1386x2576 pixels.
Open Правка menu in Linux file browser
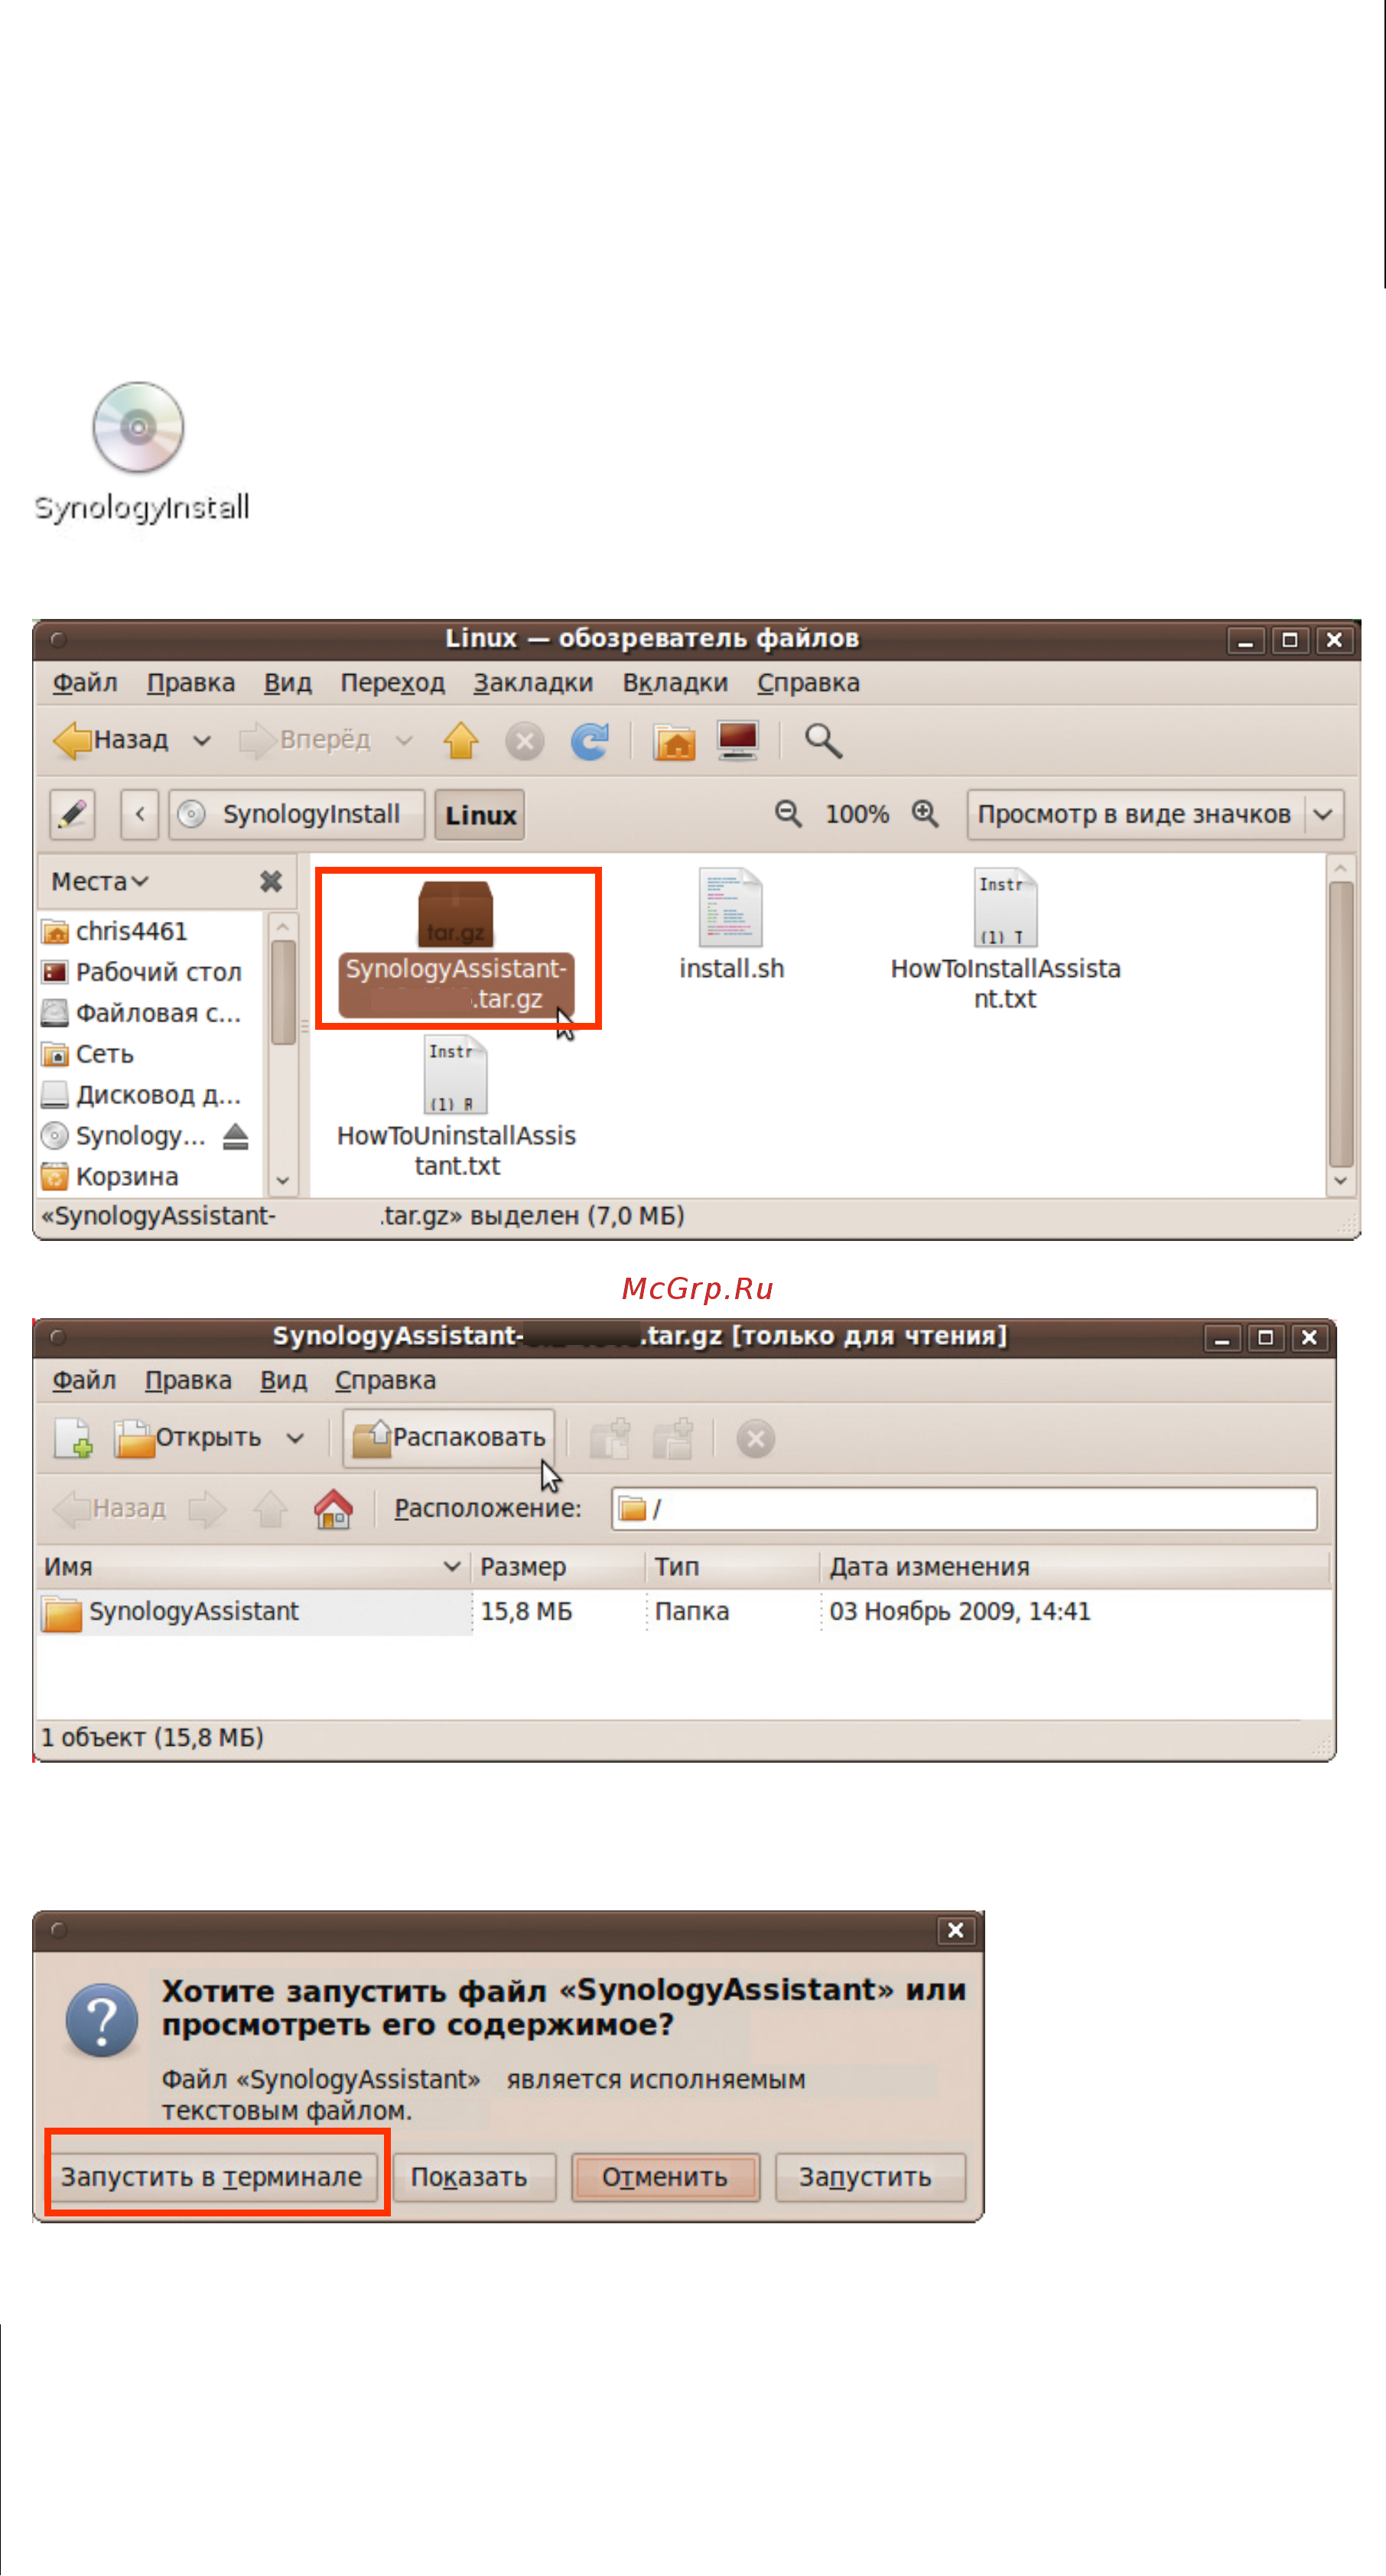click(x=191, y=683)
